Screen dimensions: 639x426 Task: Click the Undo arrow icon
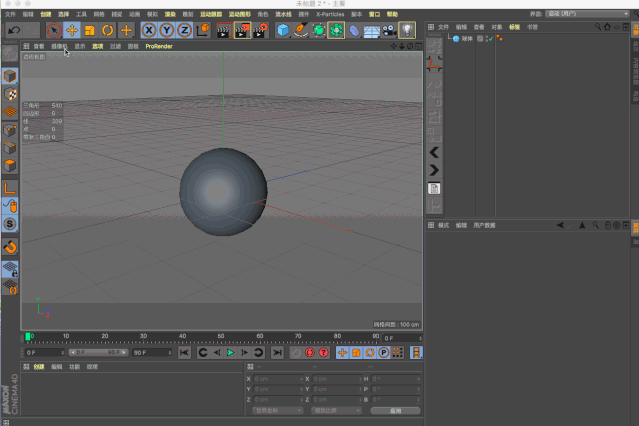click(x=14, y=30)
